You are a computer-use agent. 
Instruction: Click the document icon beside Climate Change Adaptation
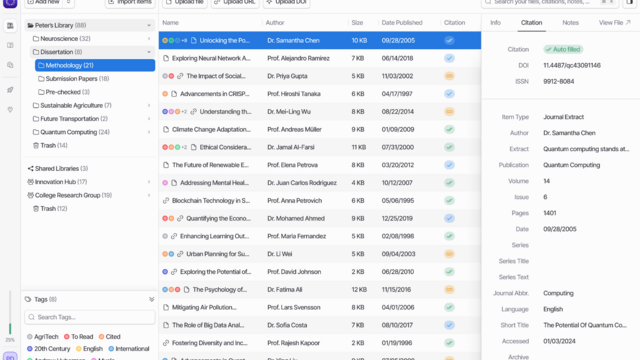pos(166,129)
